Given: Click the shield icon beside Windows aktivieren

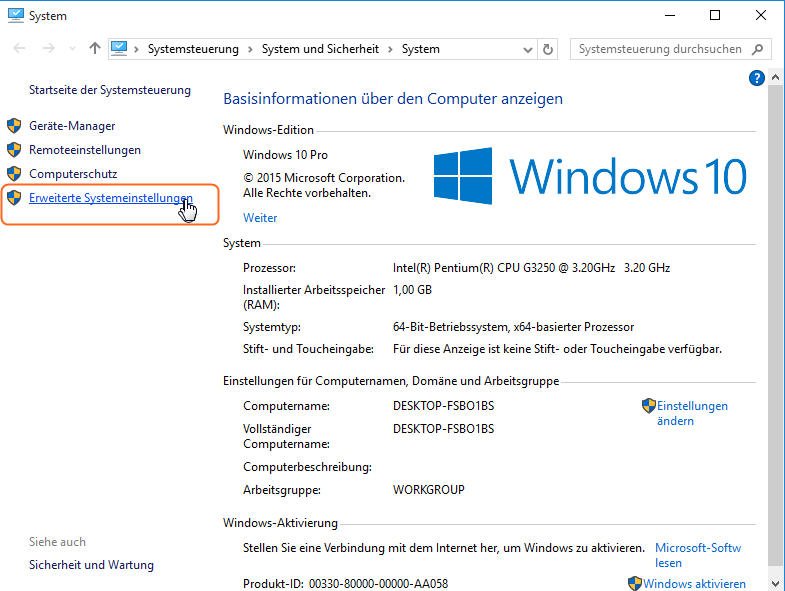Looking at the screenshot, I should tap(634, 583).
